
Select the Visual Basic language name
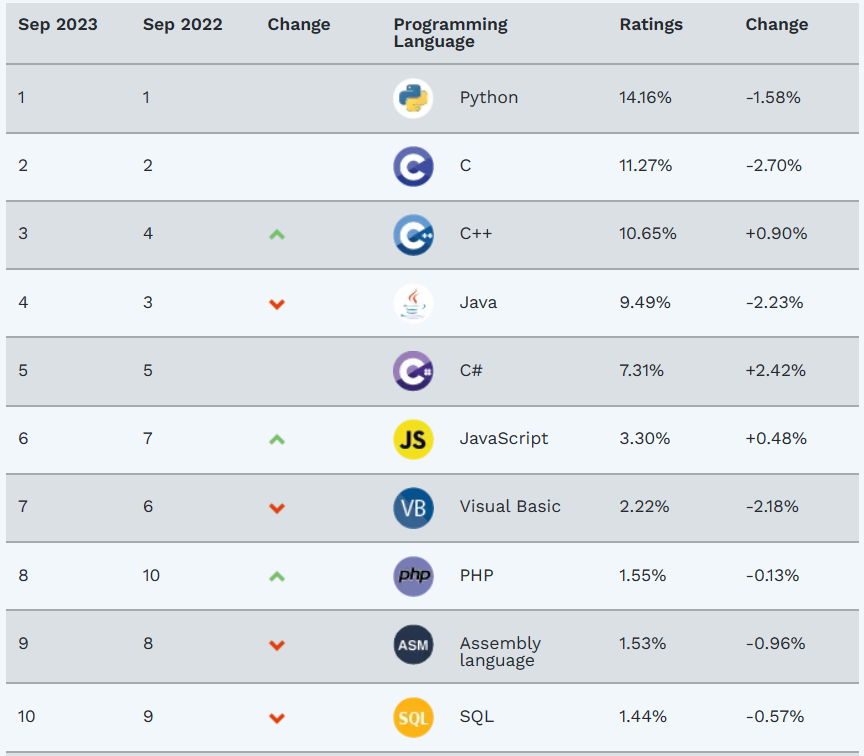coord(510,507)
